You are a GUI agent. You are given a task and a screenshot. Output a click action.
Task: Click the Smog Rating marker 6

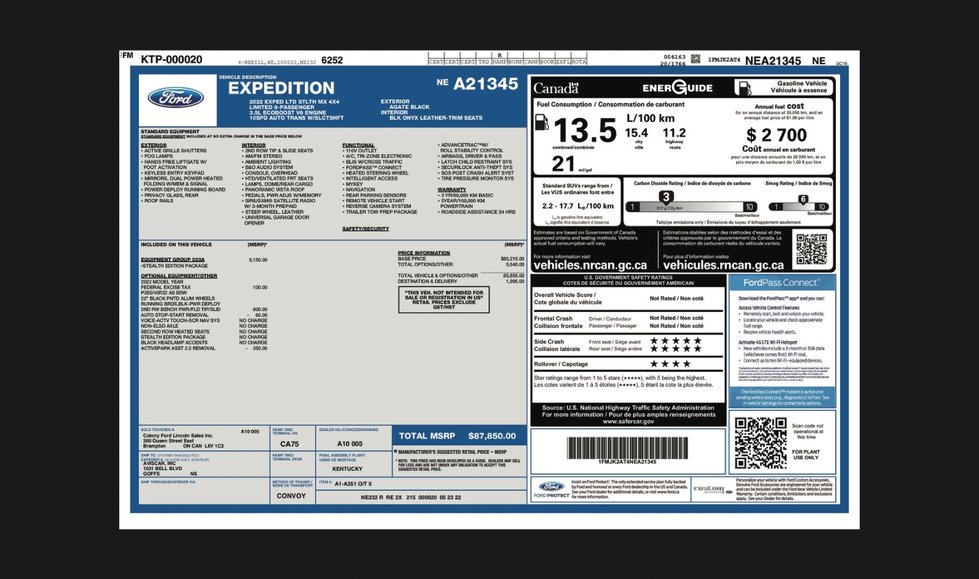click(x=803, y=200)
